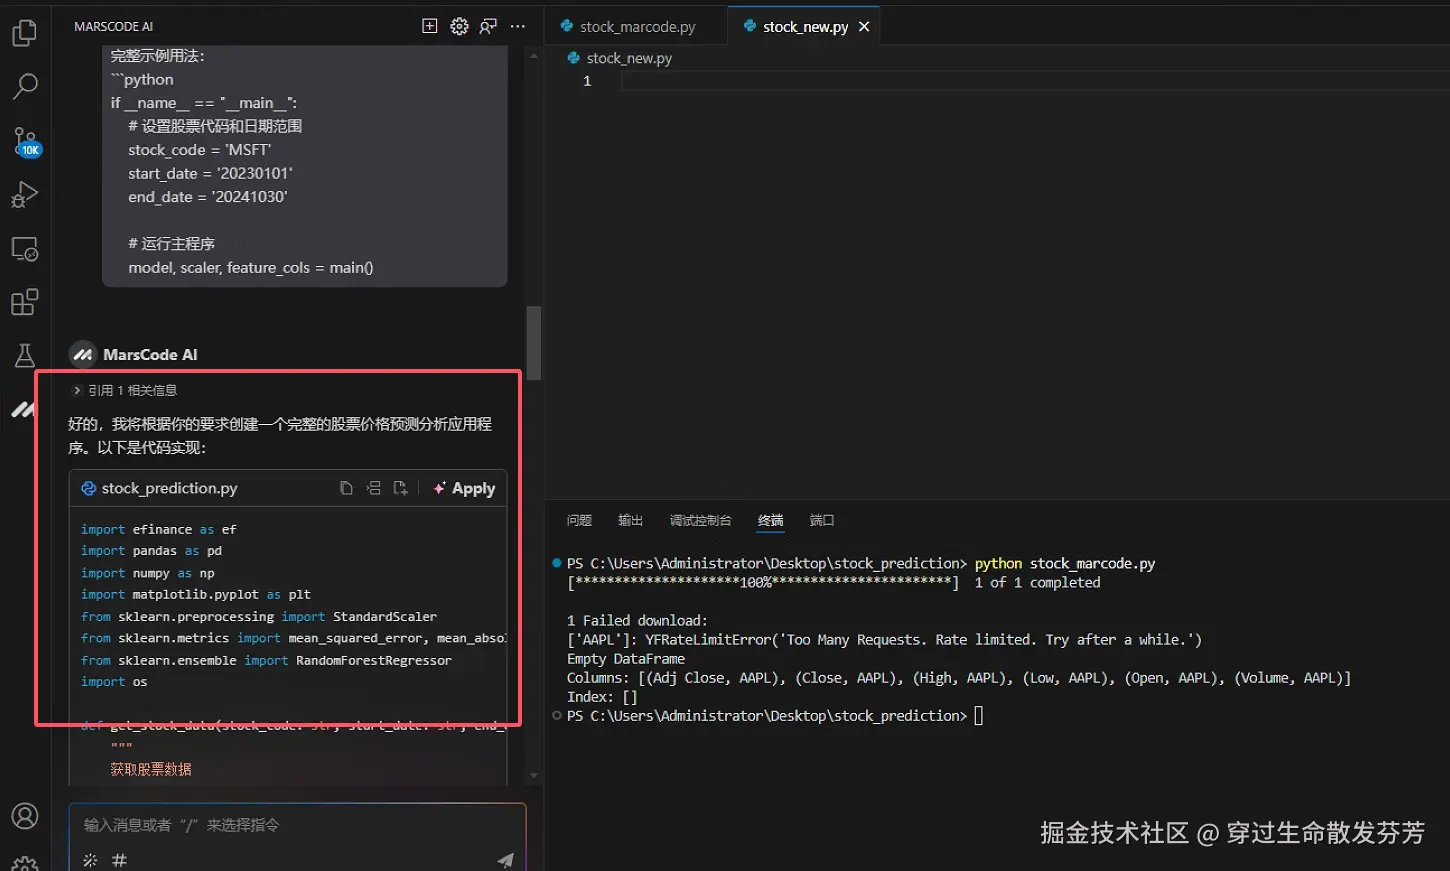1450x871 pixels.
Task: Open the 端口 (Ports) panel tab
Action: (x=821, y=520)
